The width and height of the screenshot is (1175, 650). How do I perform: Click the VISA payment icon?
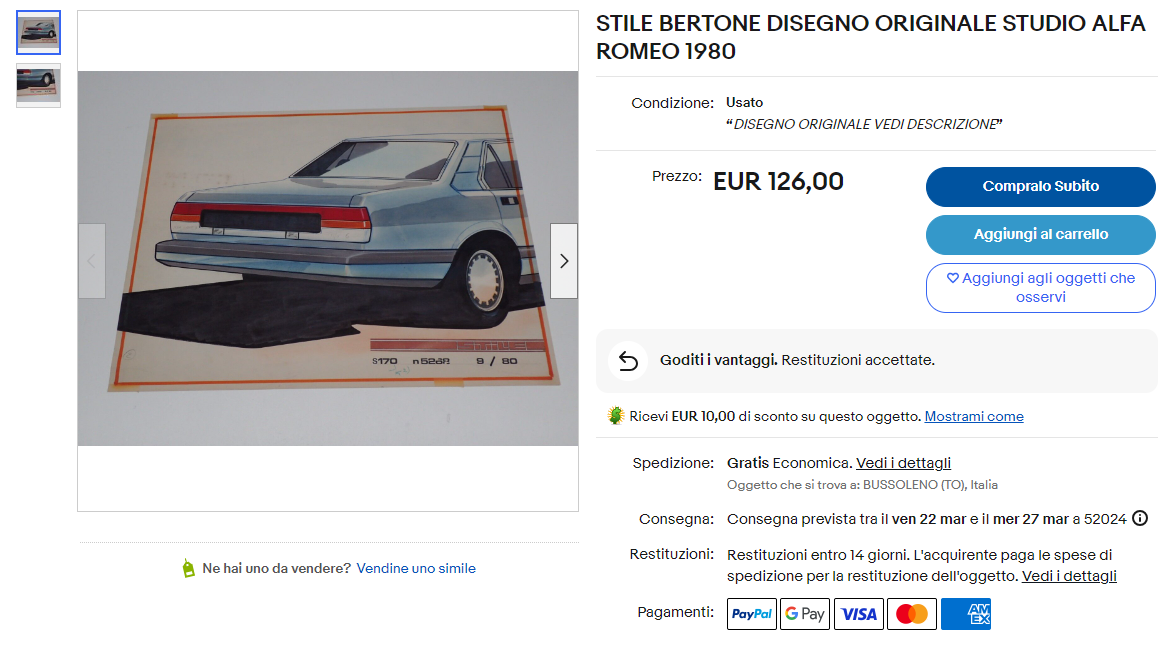coord(859,614)
